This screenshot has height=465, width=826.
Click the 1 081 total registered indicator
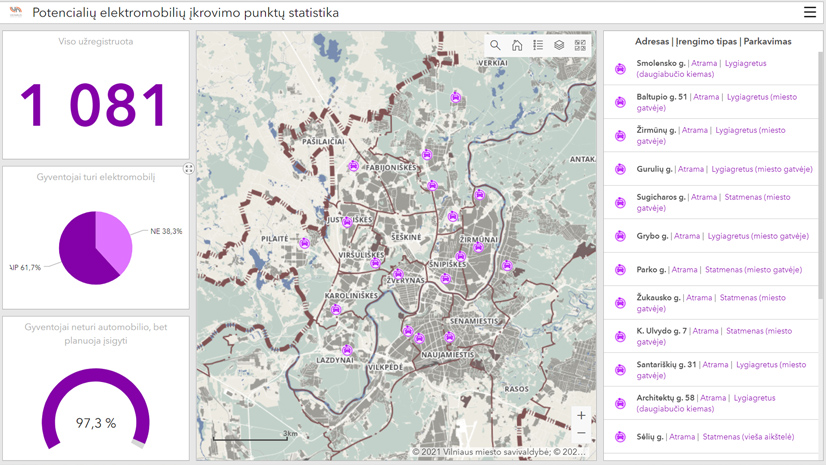[x=95, y=106]
